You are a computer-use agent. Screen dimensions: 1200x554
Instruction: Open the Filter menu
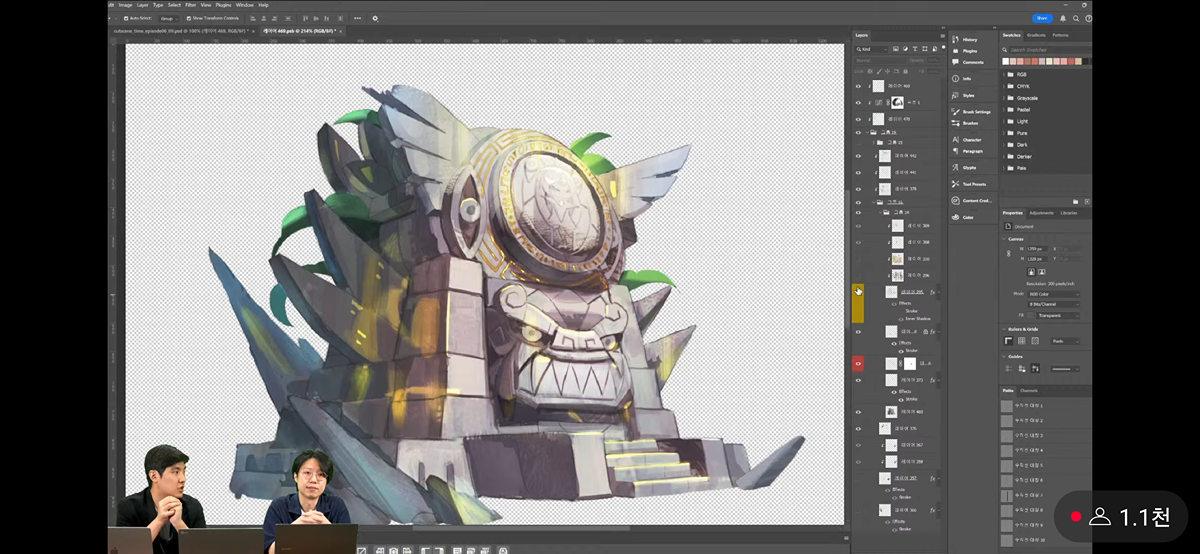(x=191, y=5)
